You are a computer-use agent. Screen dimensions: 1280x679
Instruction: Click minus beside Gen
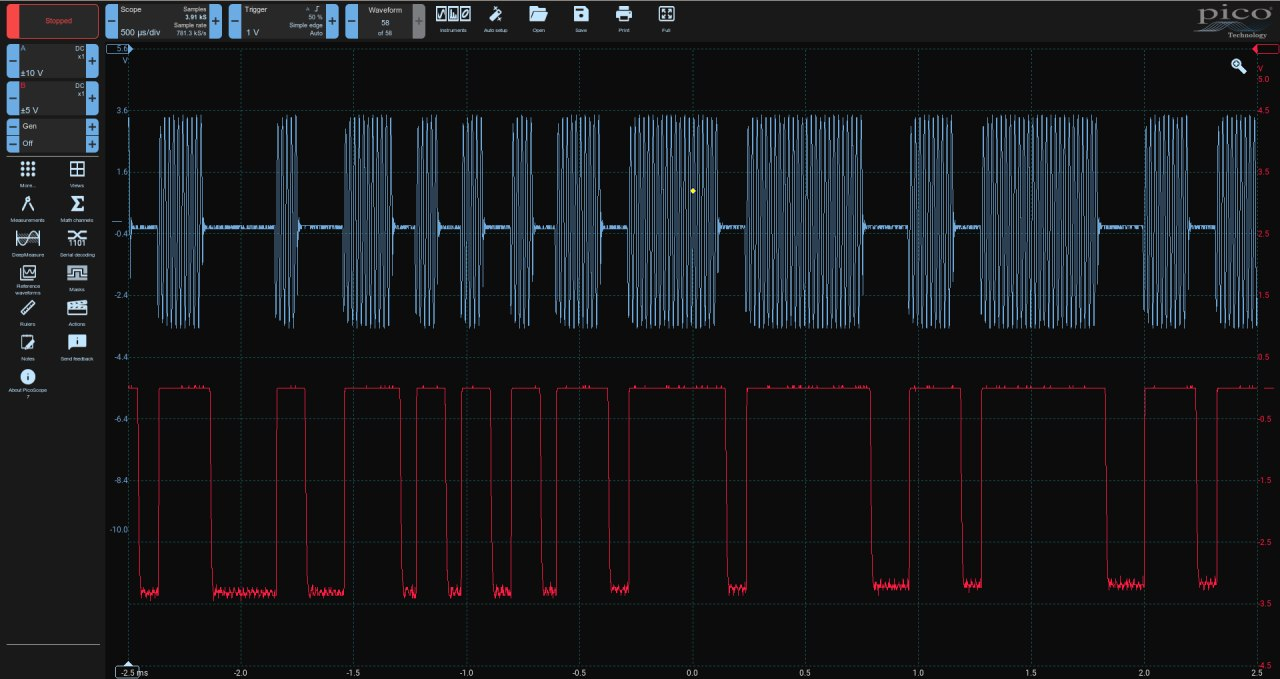[13, 127]
